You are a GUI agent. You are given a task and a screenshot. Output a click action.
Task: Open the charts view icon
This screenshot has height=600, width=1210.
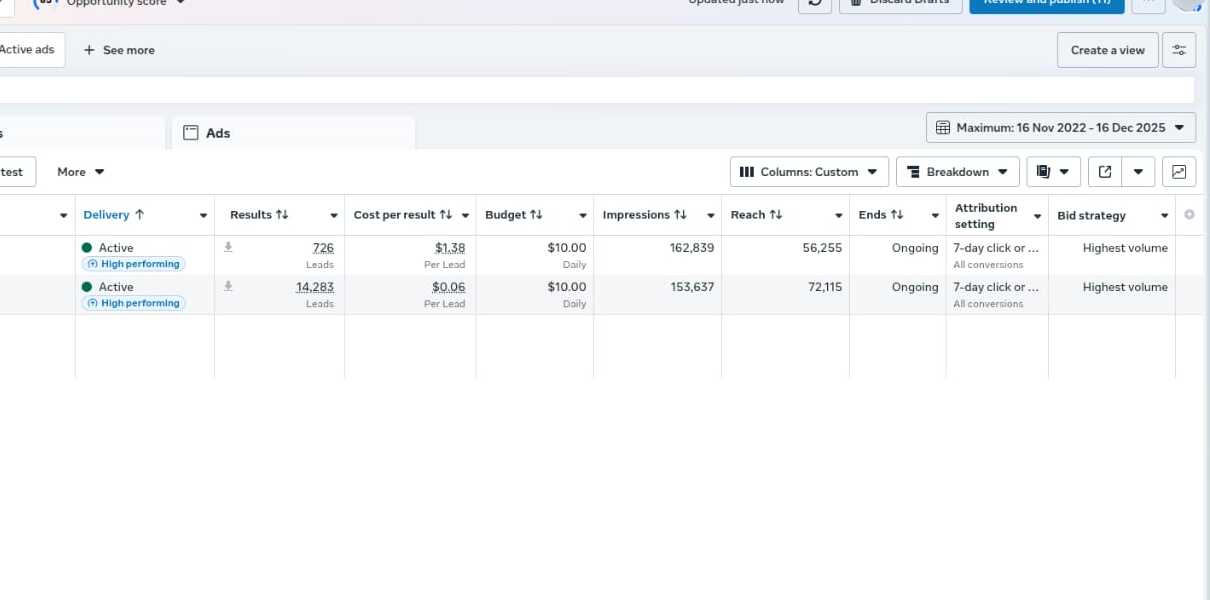point(1179,171)
